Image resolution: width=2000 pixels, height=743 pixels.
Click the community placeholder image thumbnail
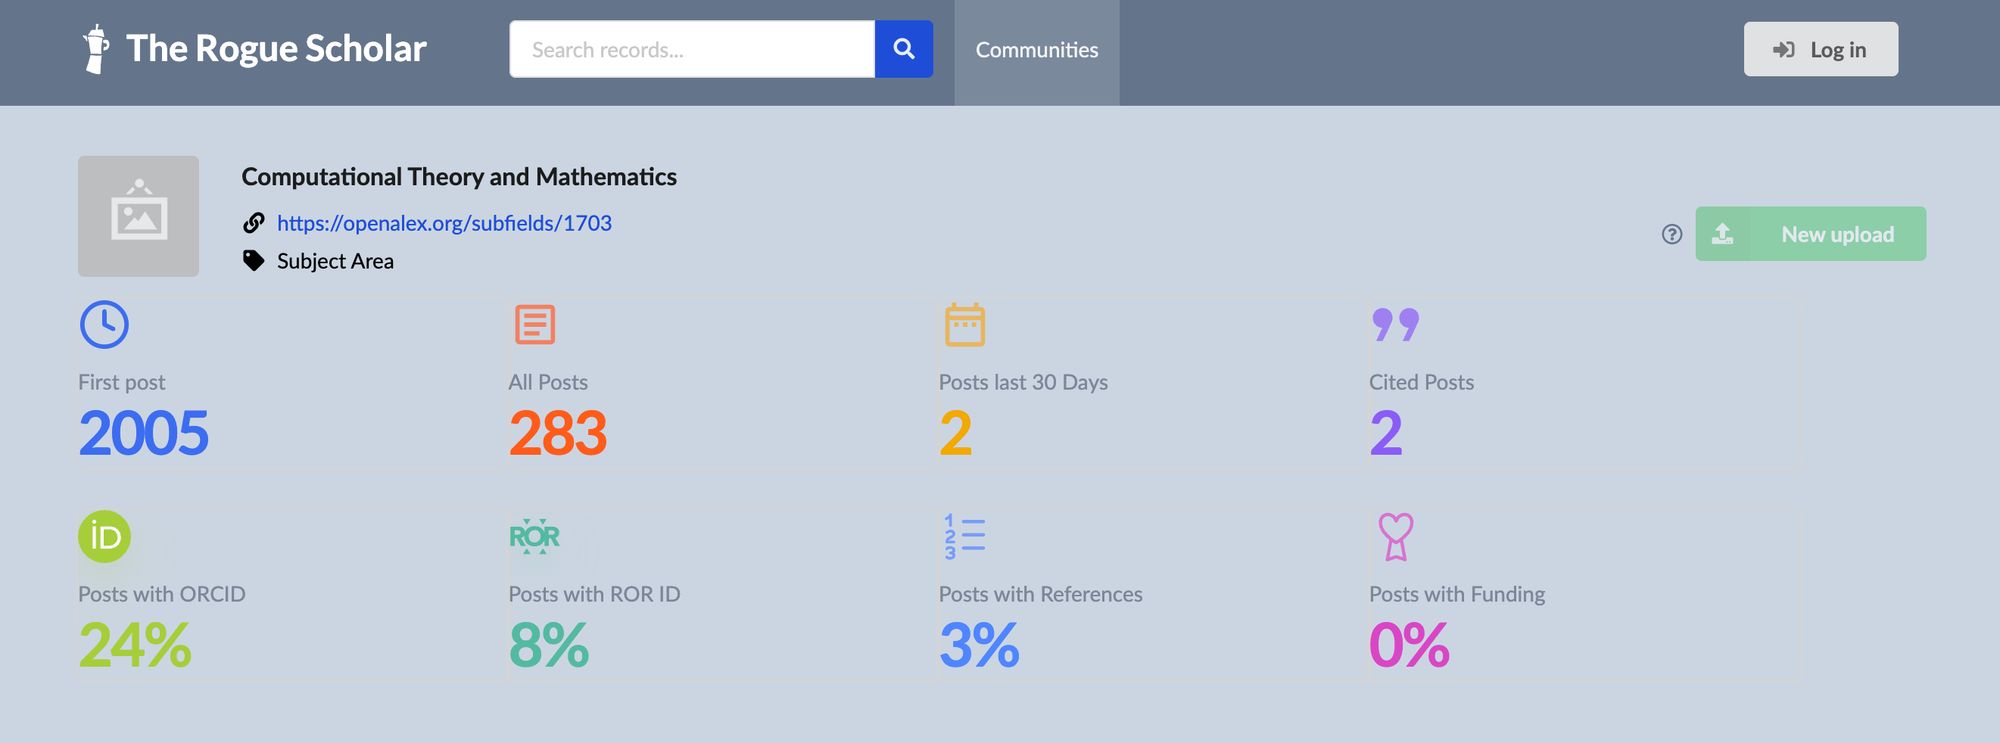click(138, 216)
